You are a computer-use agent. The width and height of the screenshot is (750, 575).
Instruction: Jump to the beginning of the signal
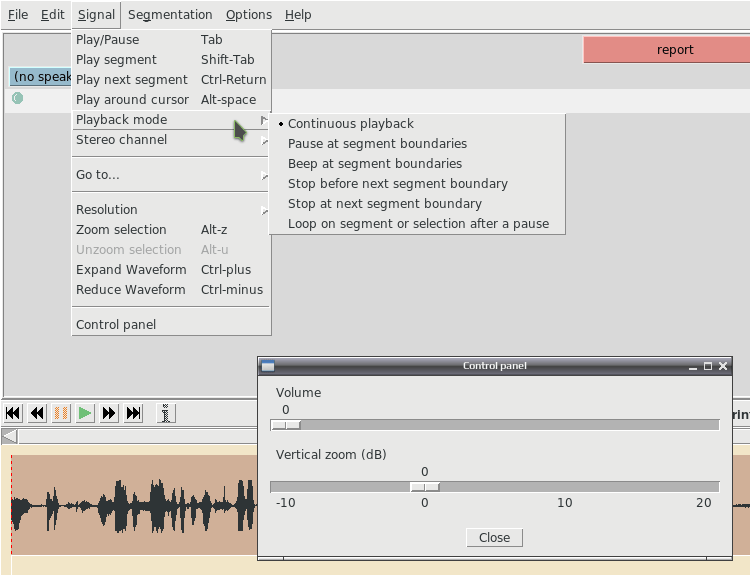(x=13, y=413)
